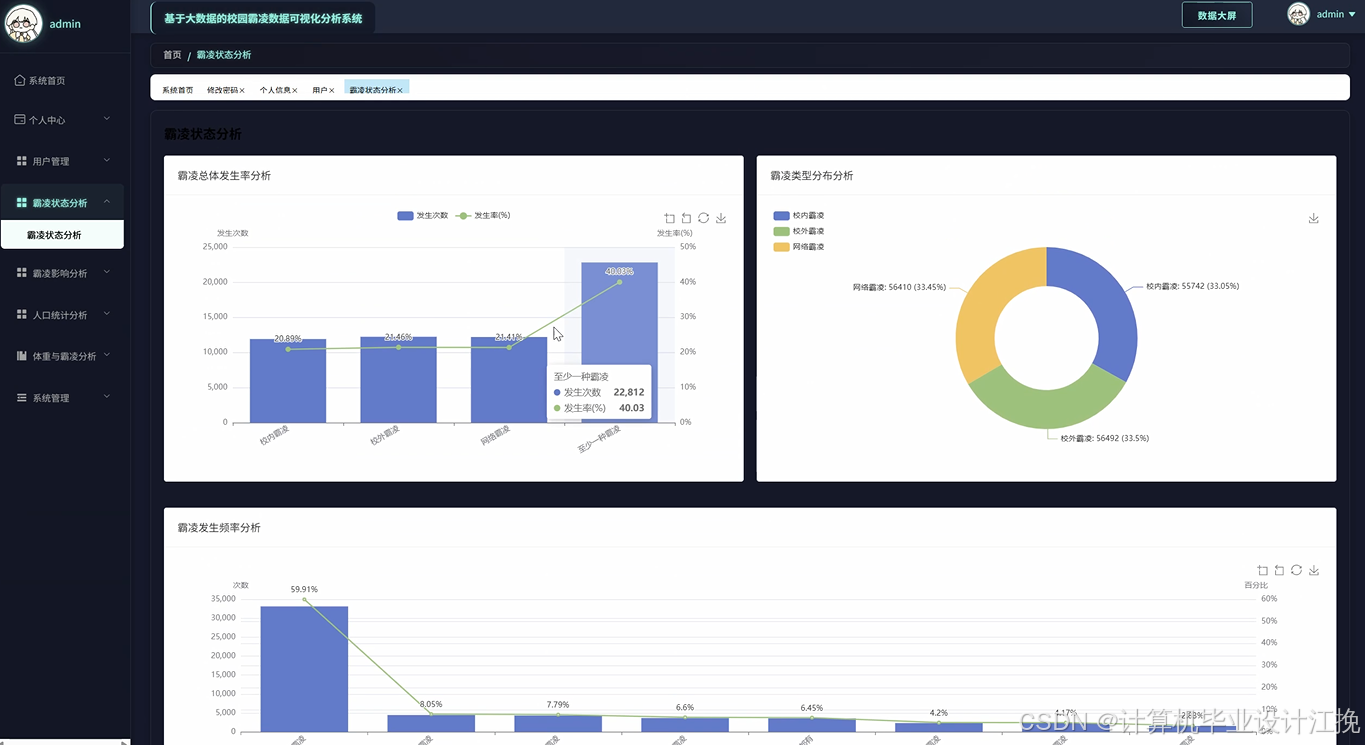Screen dimensions: 1365x745
Task: Switch to the 用户 tab
Action: (320, 90)
